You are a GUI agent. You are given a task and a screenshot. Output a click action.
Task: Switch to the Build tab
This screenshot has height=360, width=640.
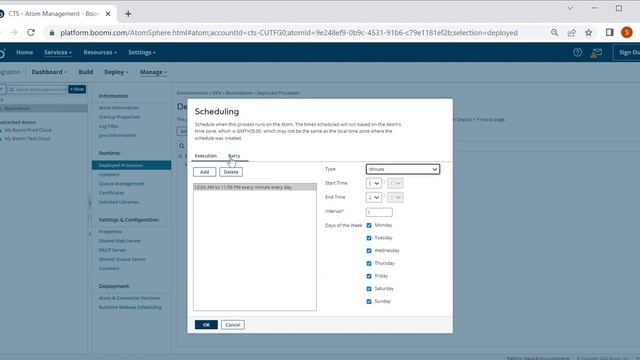click(86, 72)
